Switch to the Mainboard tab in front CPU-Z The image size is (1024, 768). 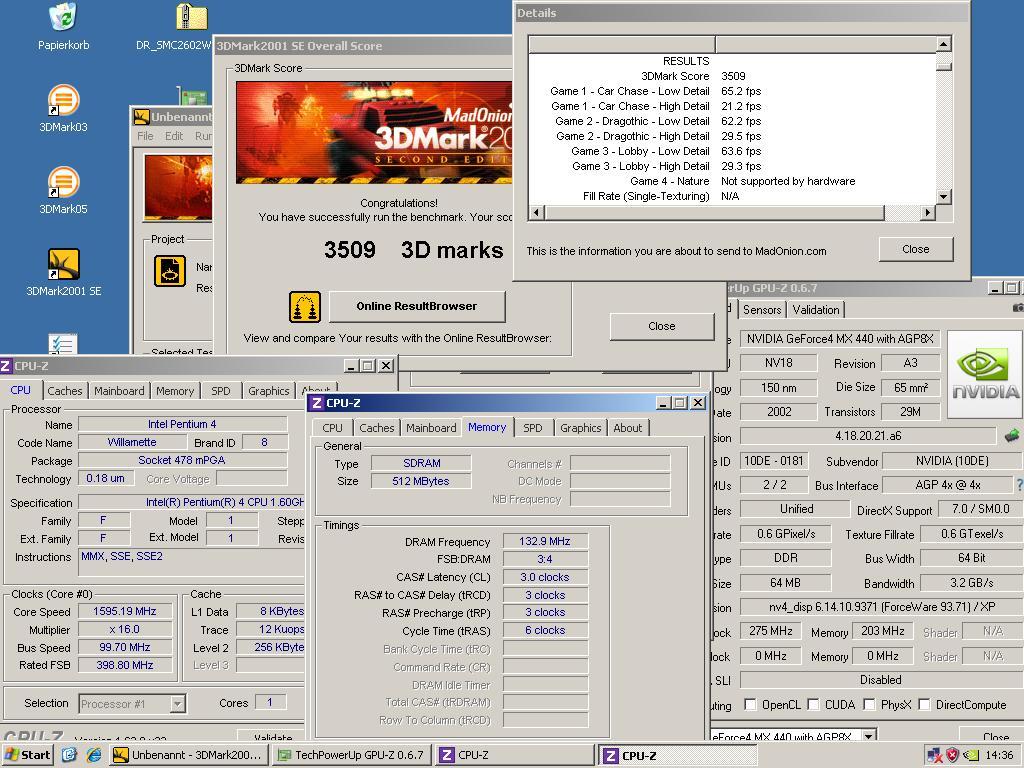pyautogui.click(x=431, y=428)
